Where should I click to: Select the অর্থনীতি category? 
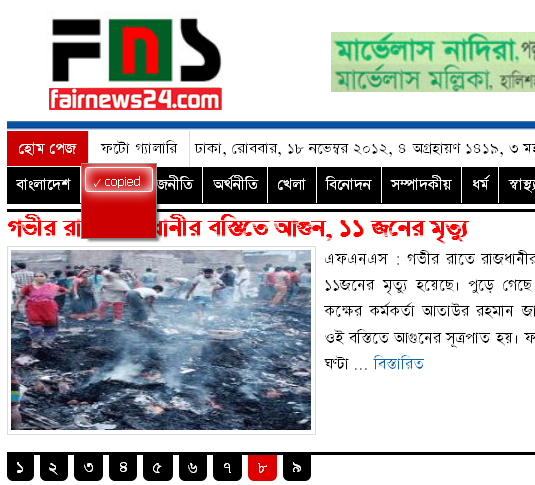(235, 185)
